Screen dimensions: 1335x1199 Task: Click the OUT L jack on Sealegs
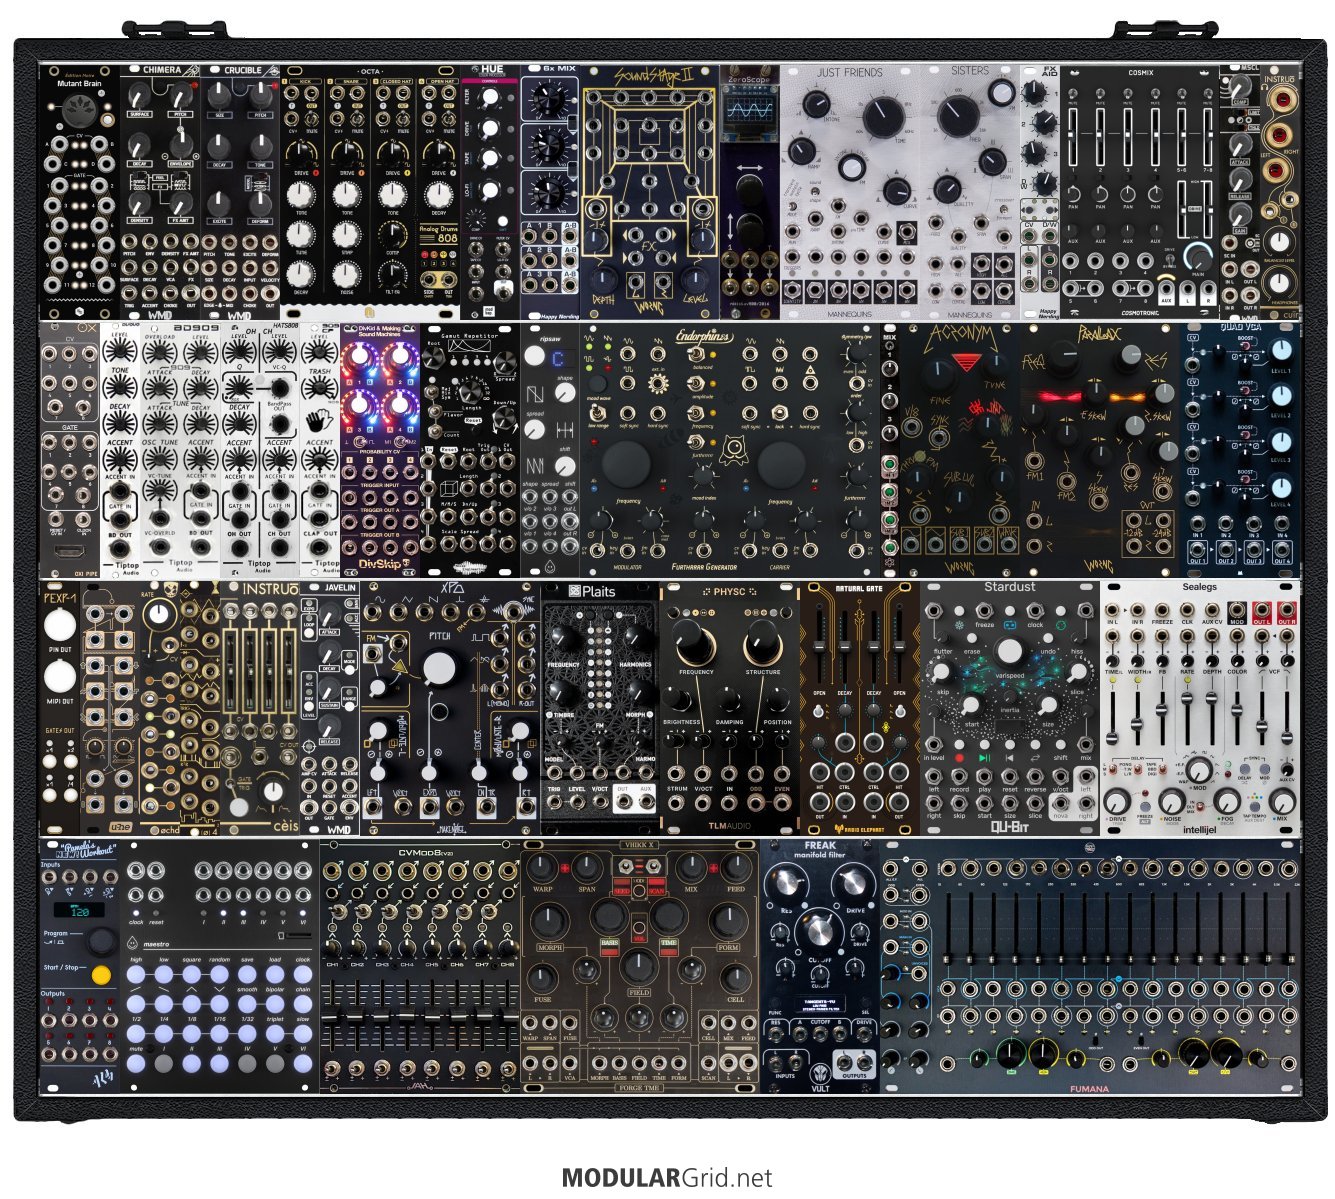pyautogui.click(x=1261, y=609)
